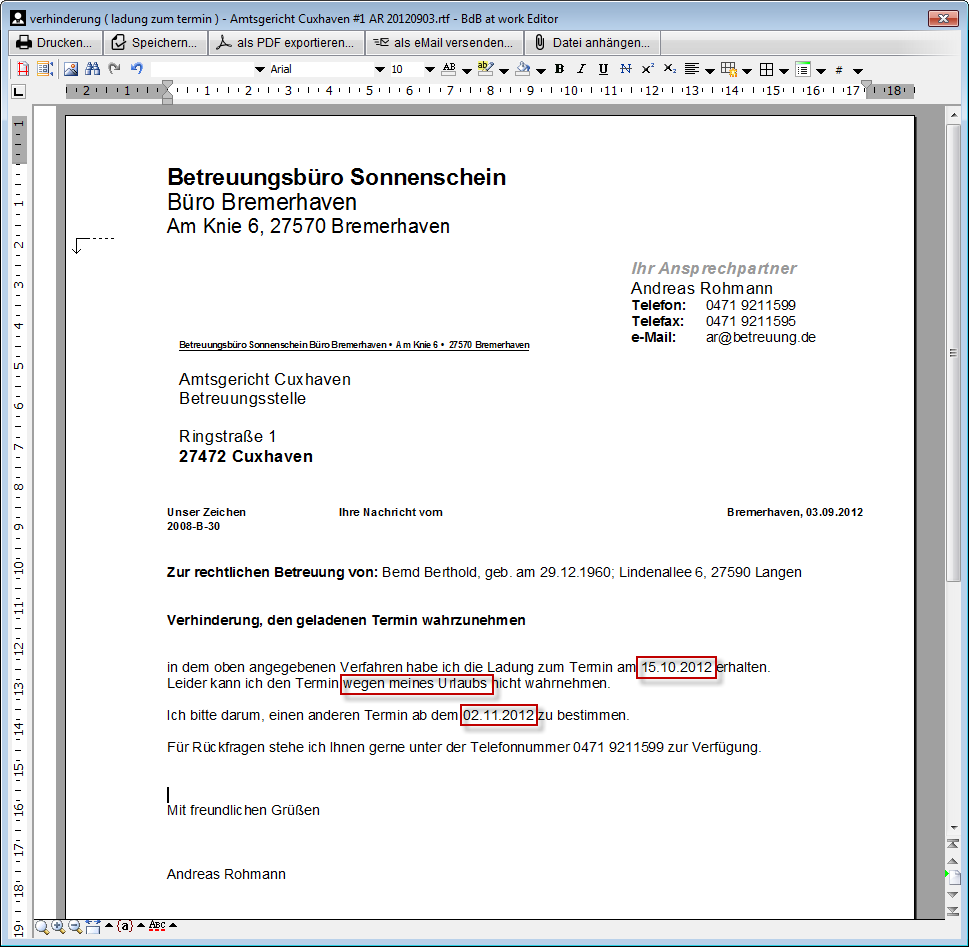Image resolution: width=969 pixels, height=947 pixels.
Task: Click the ruler's left indent marker
Action: tap(167, 91)
